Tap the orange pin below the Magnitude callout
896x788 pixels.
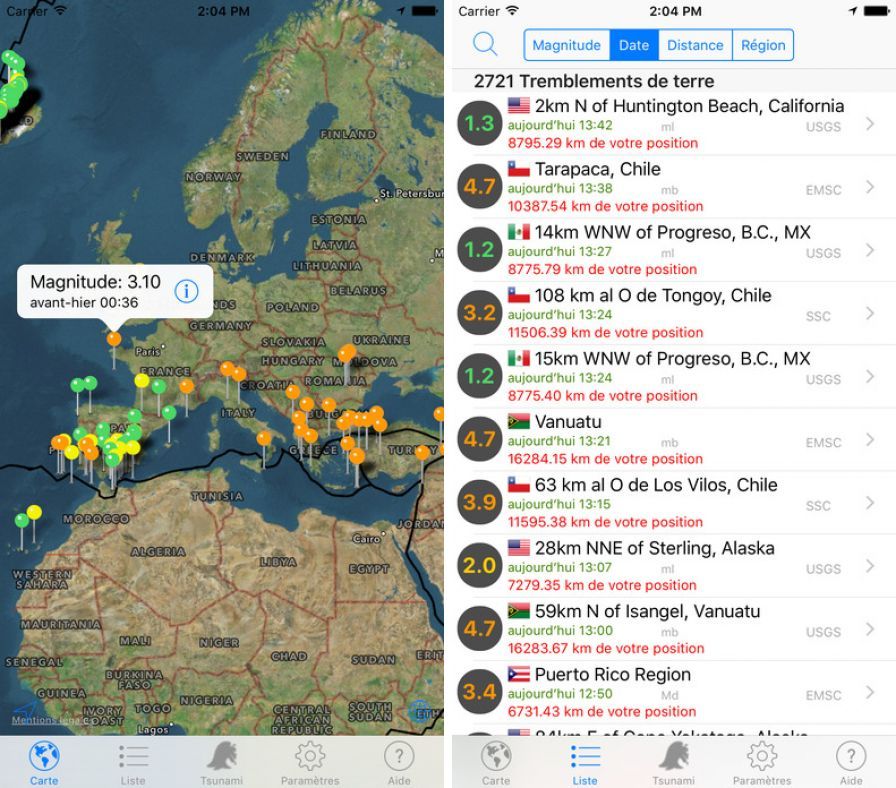pos(114,339)
